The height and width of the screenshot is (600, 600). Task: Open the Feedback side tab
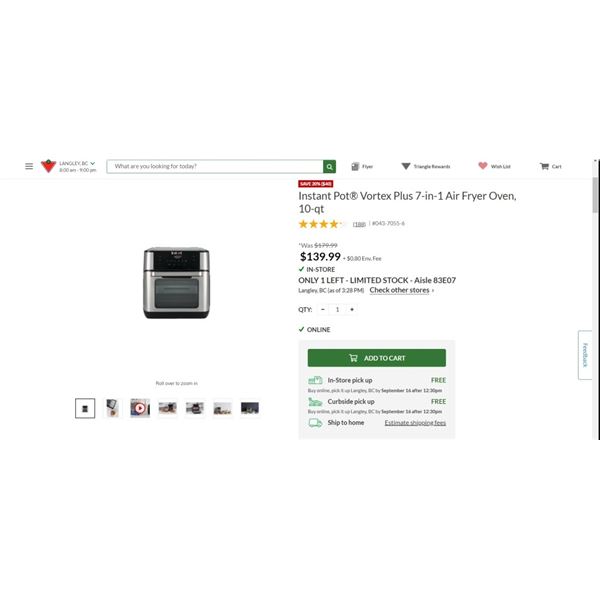pyautogui.click(x=585, y=355)
